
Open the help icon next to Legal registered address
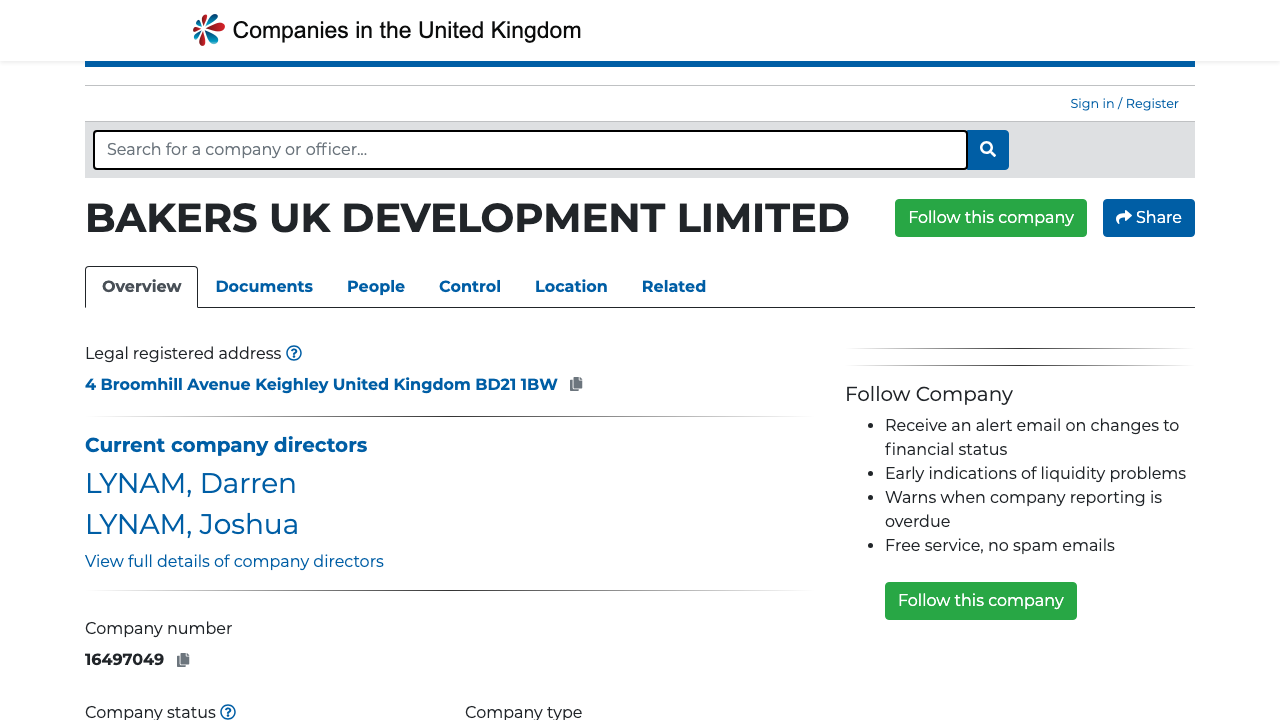point(294,353)
